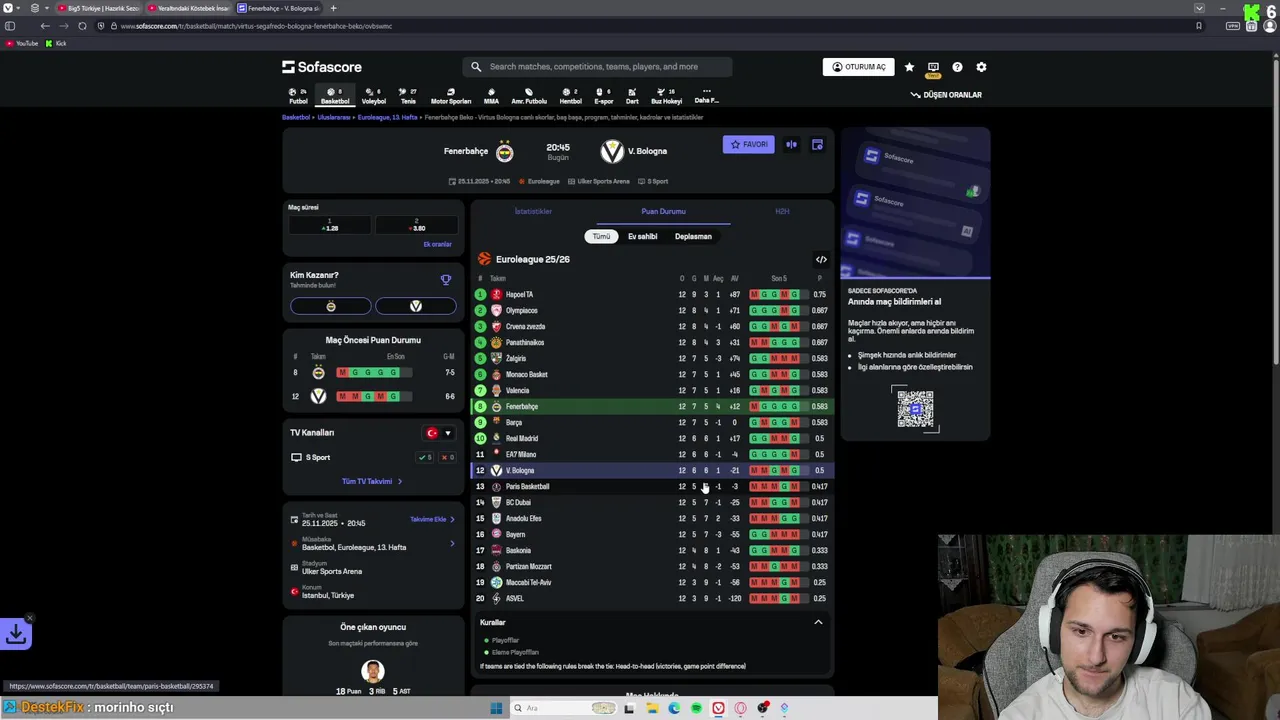Open Hapoel TA row in standings
Viewport: 1280px width, 720px height.
coord(652,294)
